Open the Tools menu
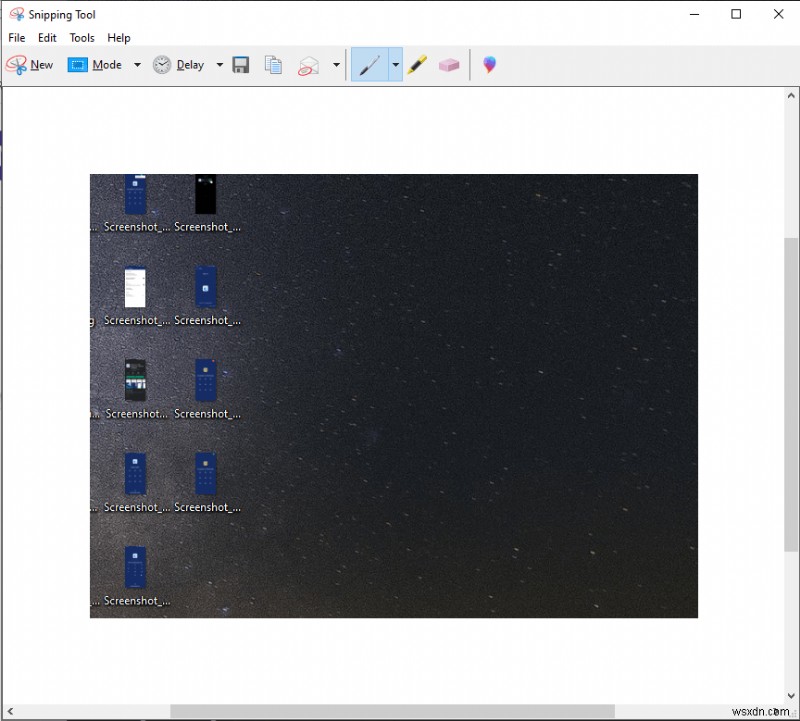The width and height of the screenshot is (800, 721). click(x=81, y=37)
